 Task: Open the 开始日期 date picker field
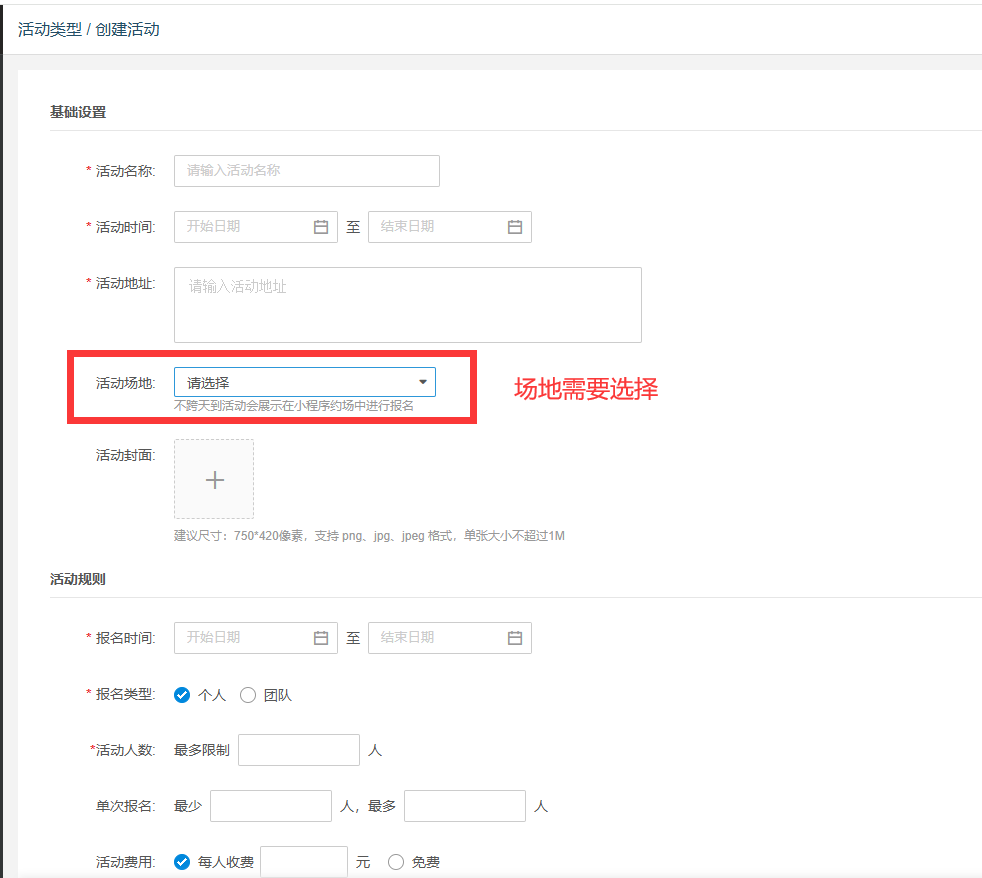(250, 226)
